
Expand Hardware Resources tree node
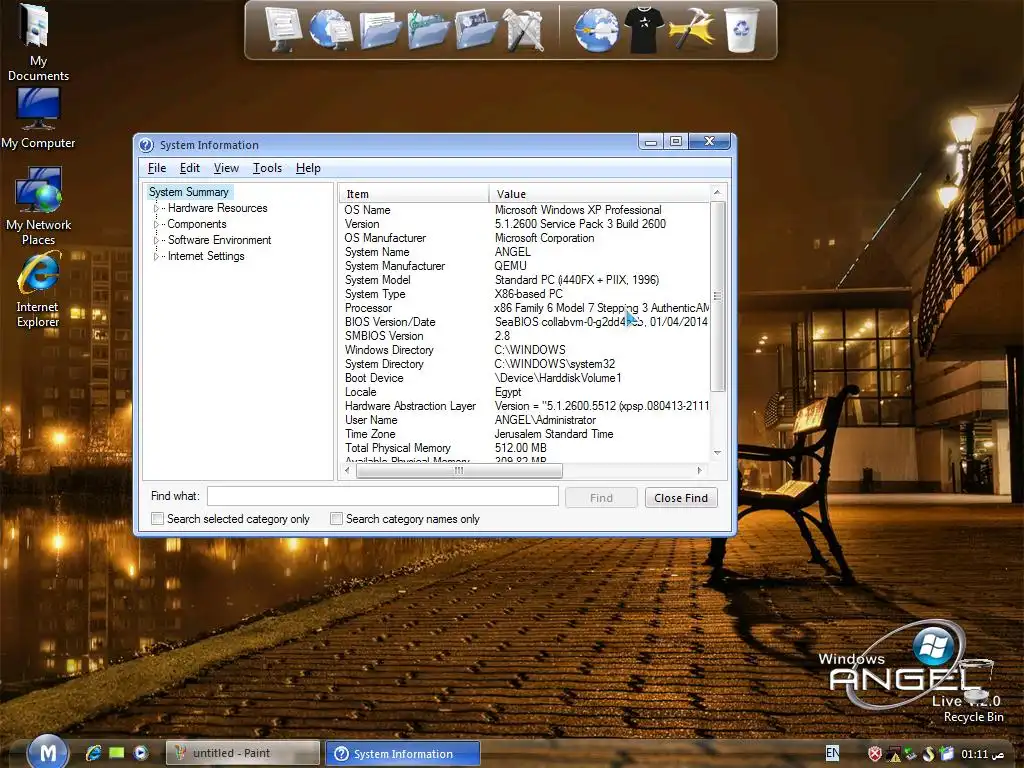(156, 208)
